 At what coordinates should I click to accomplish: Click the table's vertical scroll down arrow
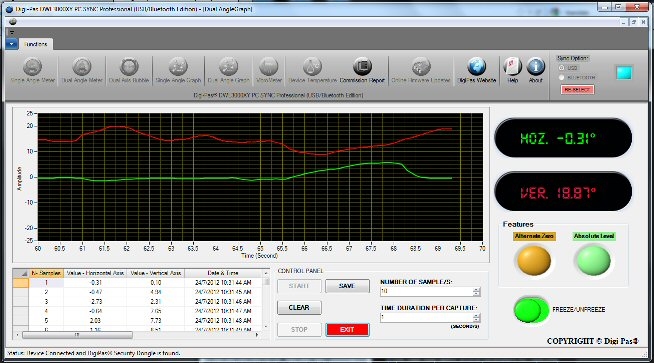266,326
